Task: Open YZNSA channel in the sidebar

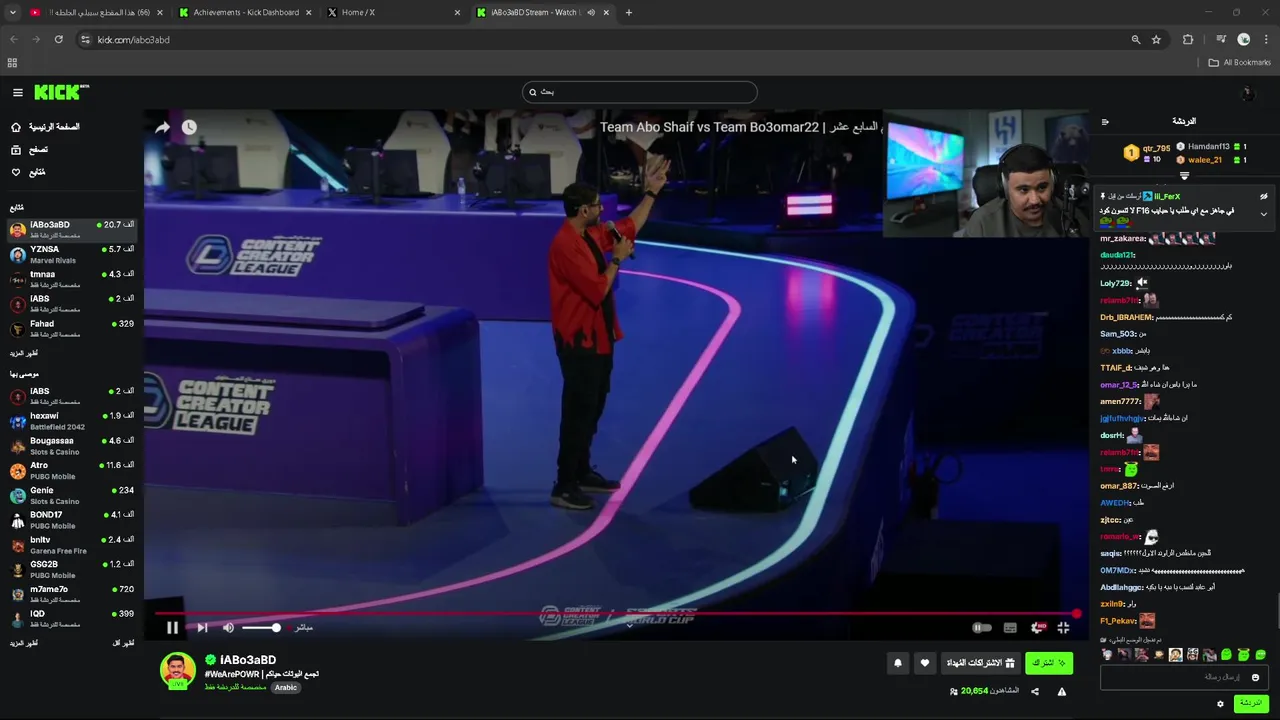Action: (x=70, y=254)
